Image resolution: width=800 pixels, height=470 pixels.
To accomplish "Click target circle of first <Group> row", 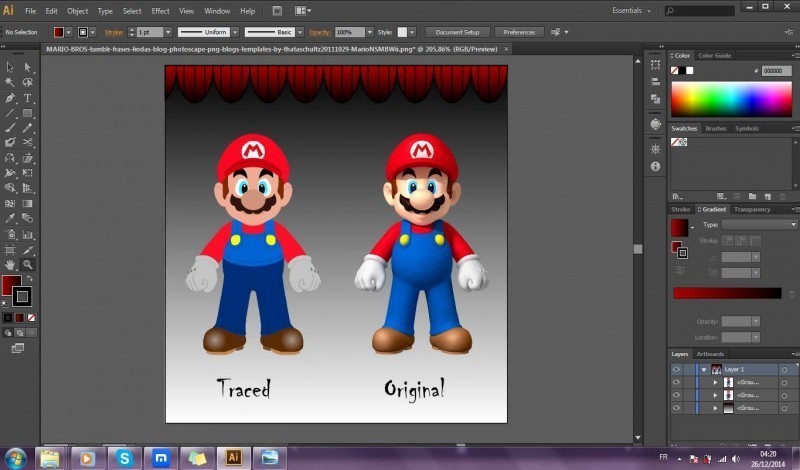I will (784, 382).
